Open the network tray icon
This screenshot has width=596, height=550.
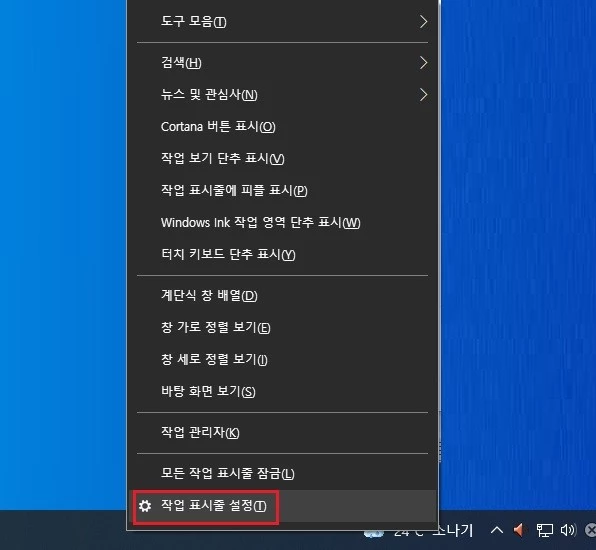pyautogui.click(x=544, y=530)
